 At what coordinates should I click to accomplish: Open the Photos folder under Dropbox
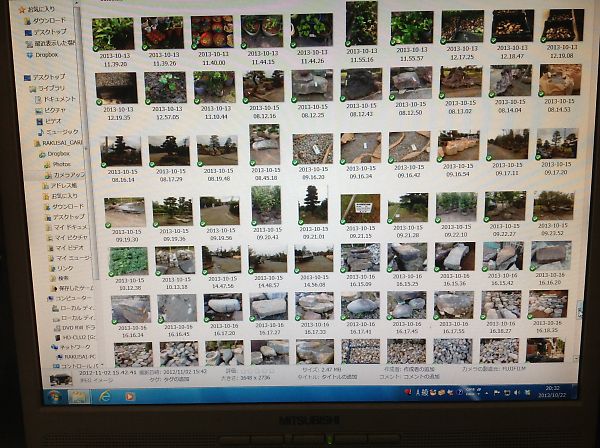point(61,164)
